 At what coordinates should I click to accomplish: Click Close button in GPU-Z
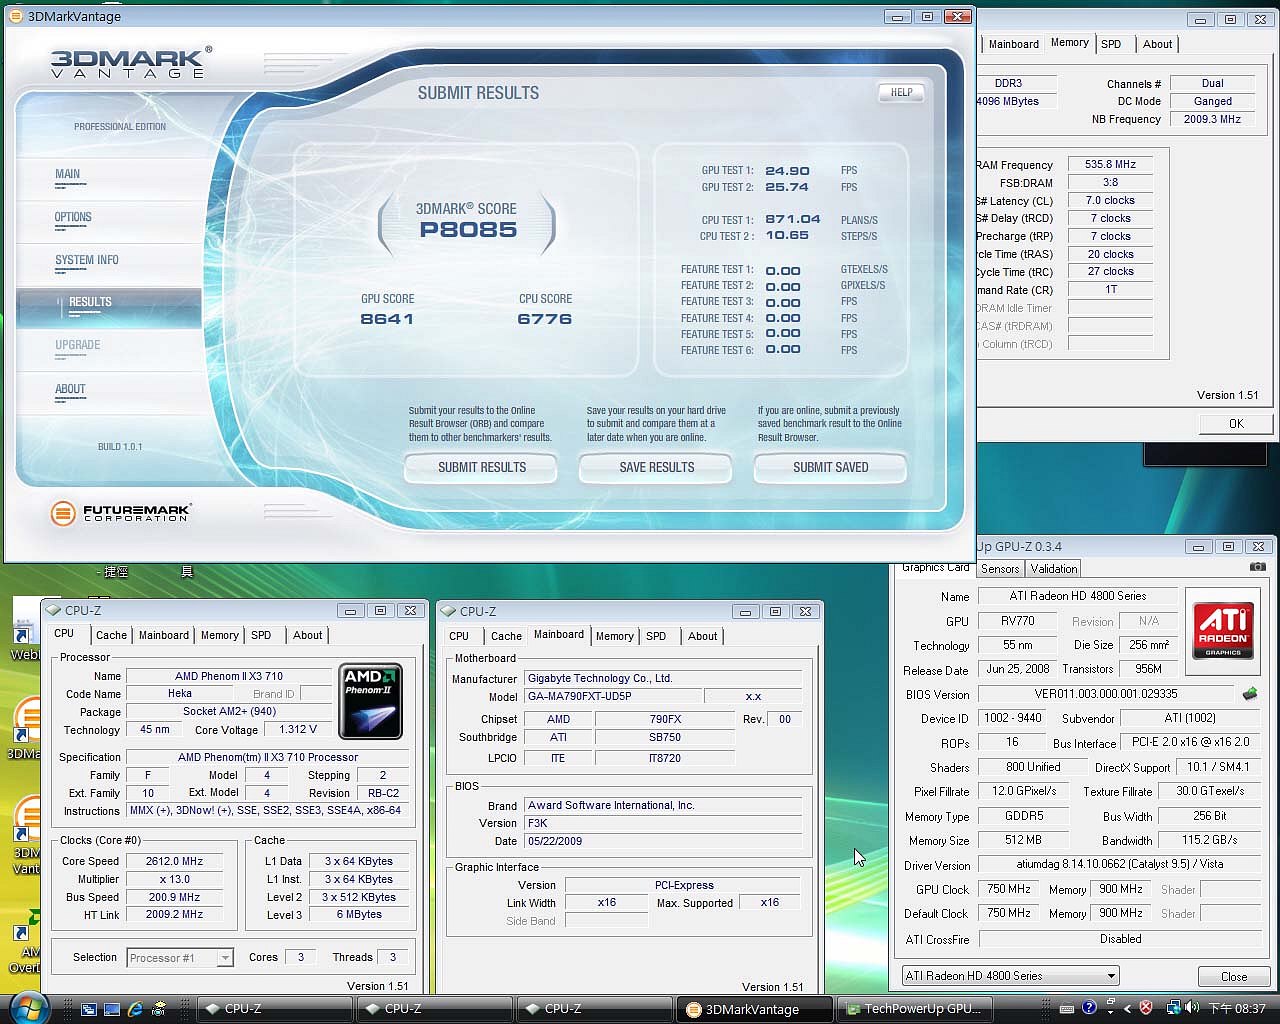click(1234, 976)
